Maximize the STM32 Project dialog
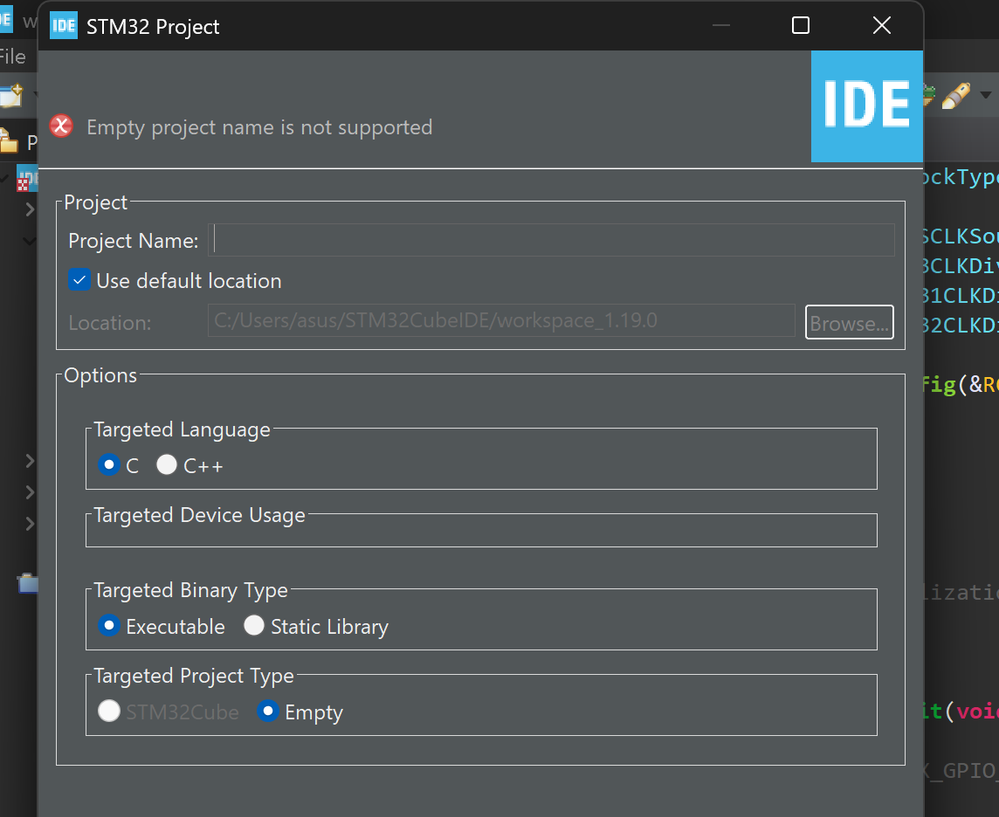 click(x=800, y=25)
